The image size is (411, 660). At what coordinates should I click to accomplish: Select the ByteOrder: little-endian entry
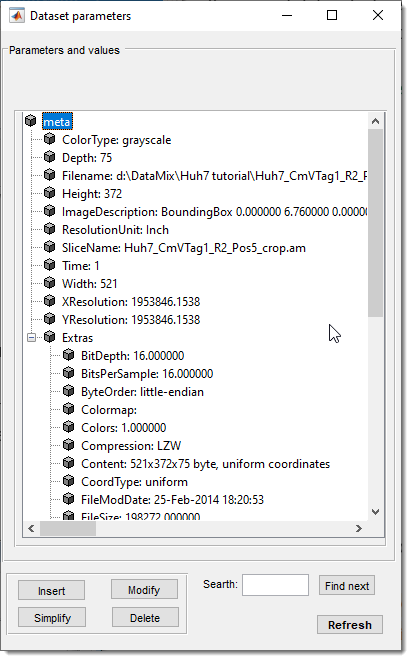click(x=142, y=392)
